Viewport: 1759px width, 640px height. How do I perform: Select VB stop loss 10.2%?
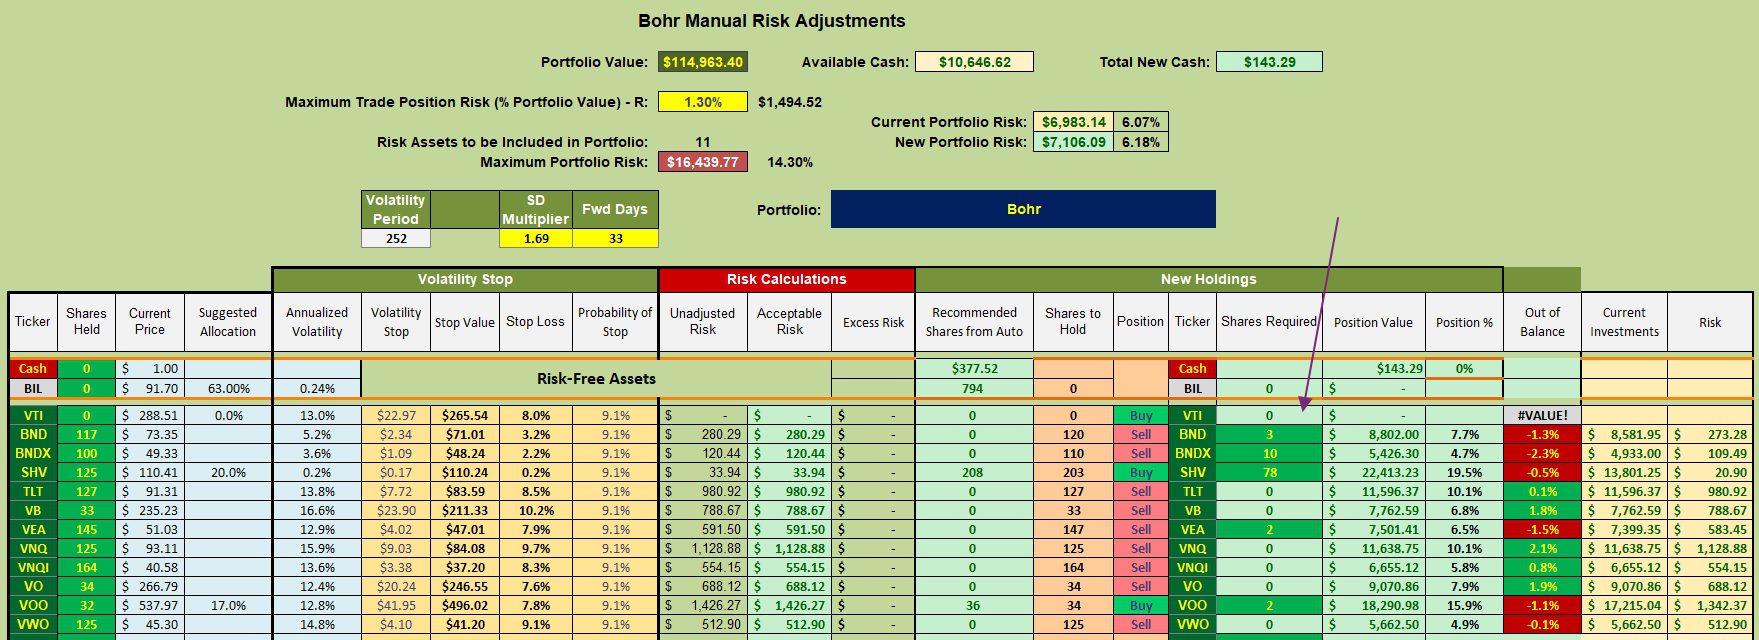(536, 511)
